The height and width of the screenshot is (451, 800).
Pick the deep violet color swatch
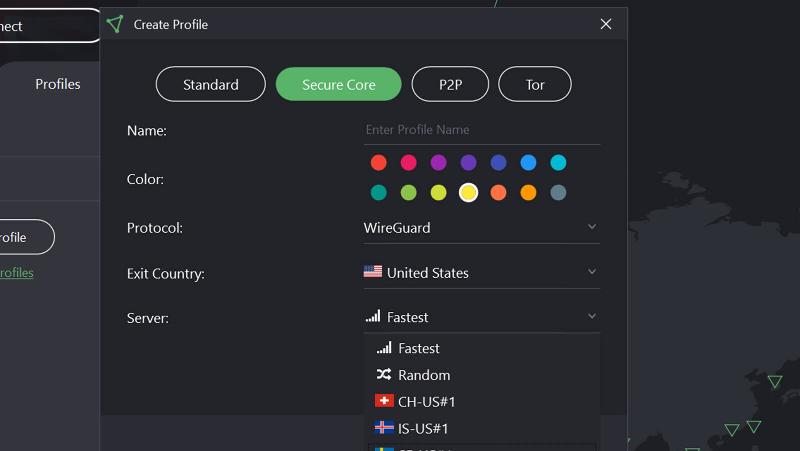(468, 163)
